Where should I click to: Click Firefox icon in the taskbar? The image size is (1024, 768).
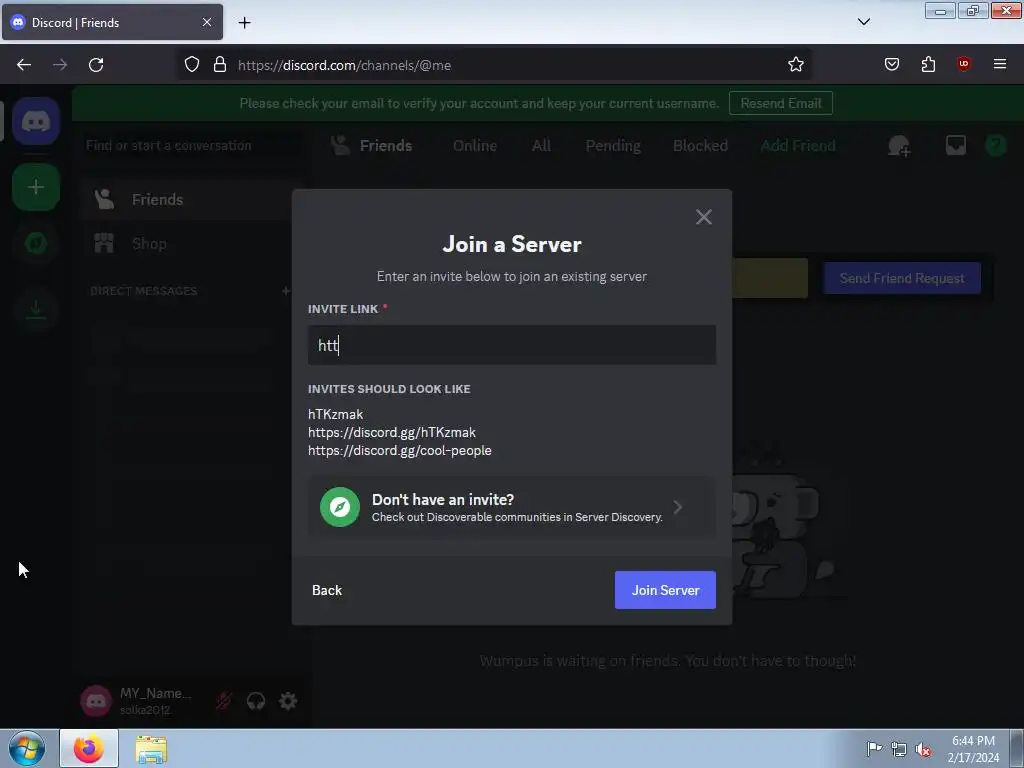[89, 749]
